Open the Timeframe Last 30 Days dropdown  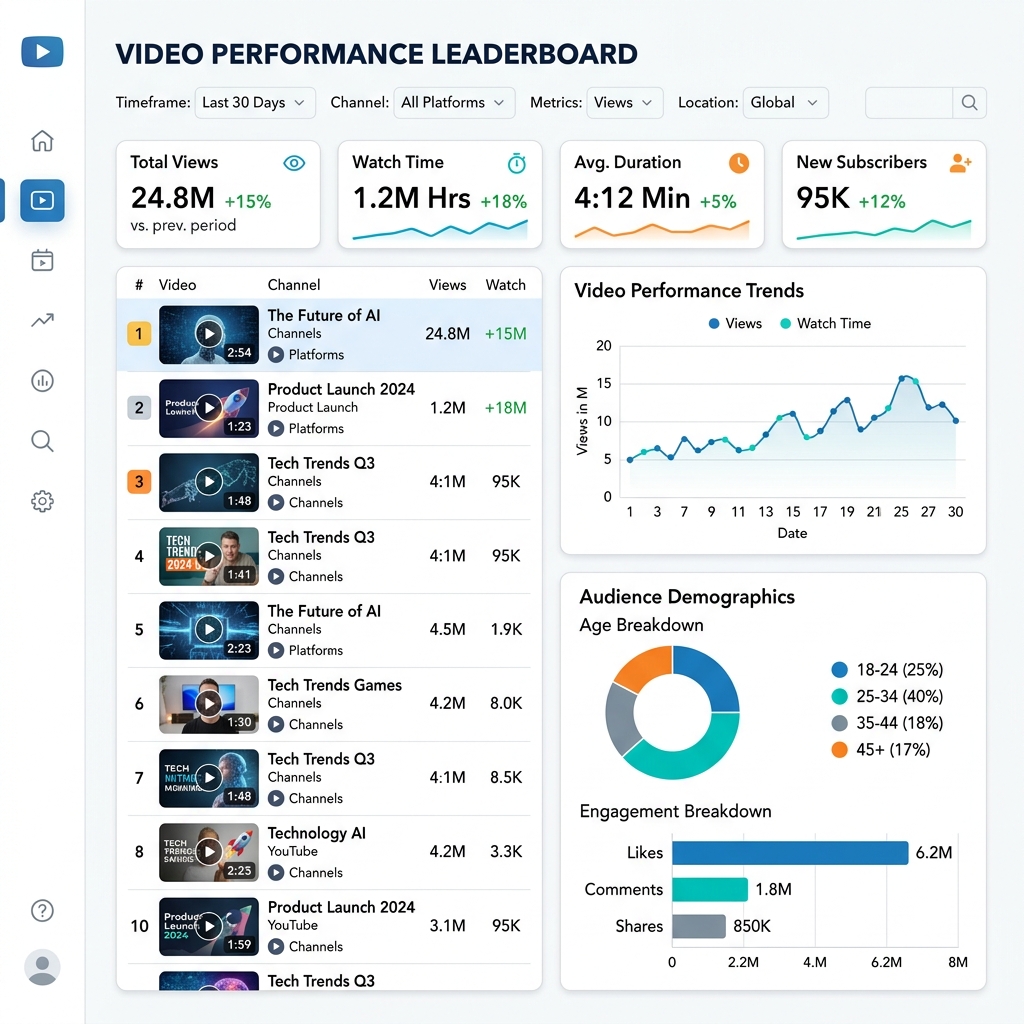255,103
